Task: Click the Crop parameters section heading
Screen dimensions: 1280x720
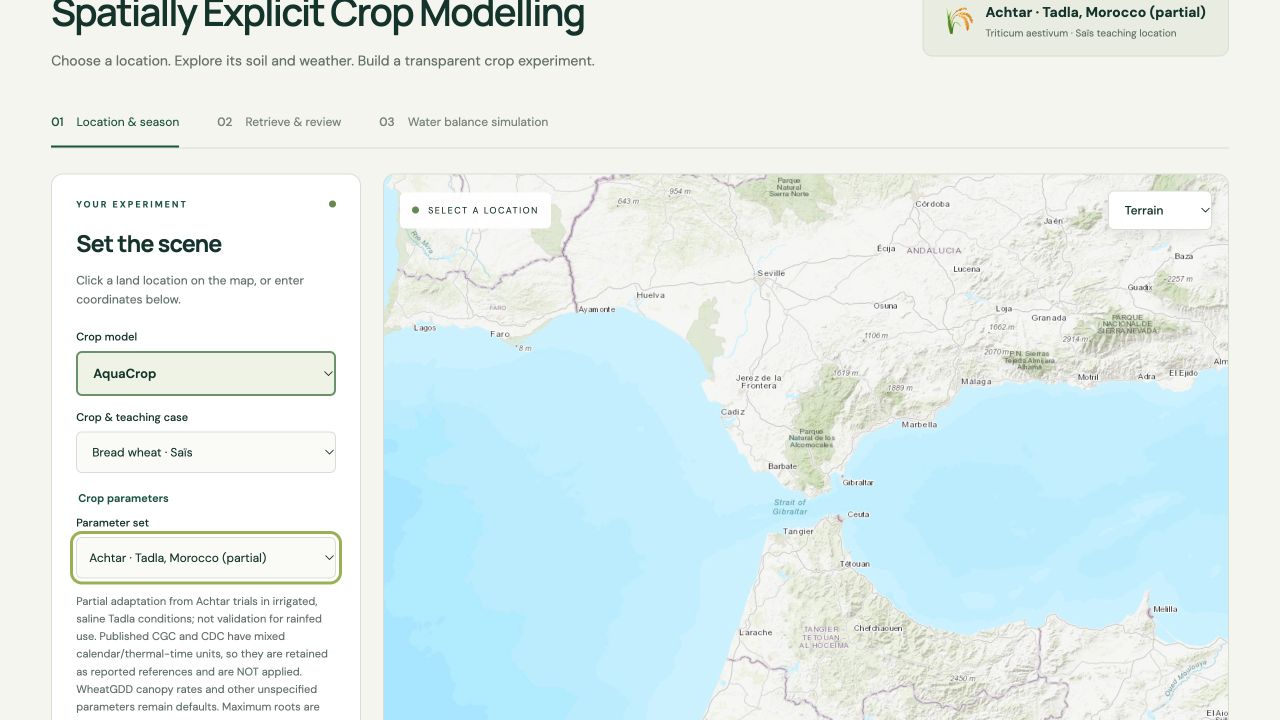Action: click(123, 498)
